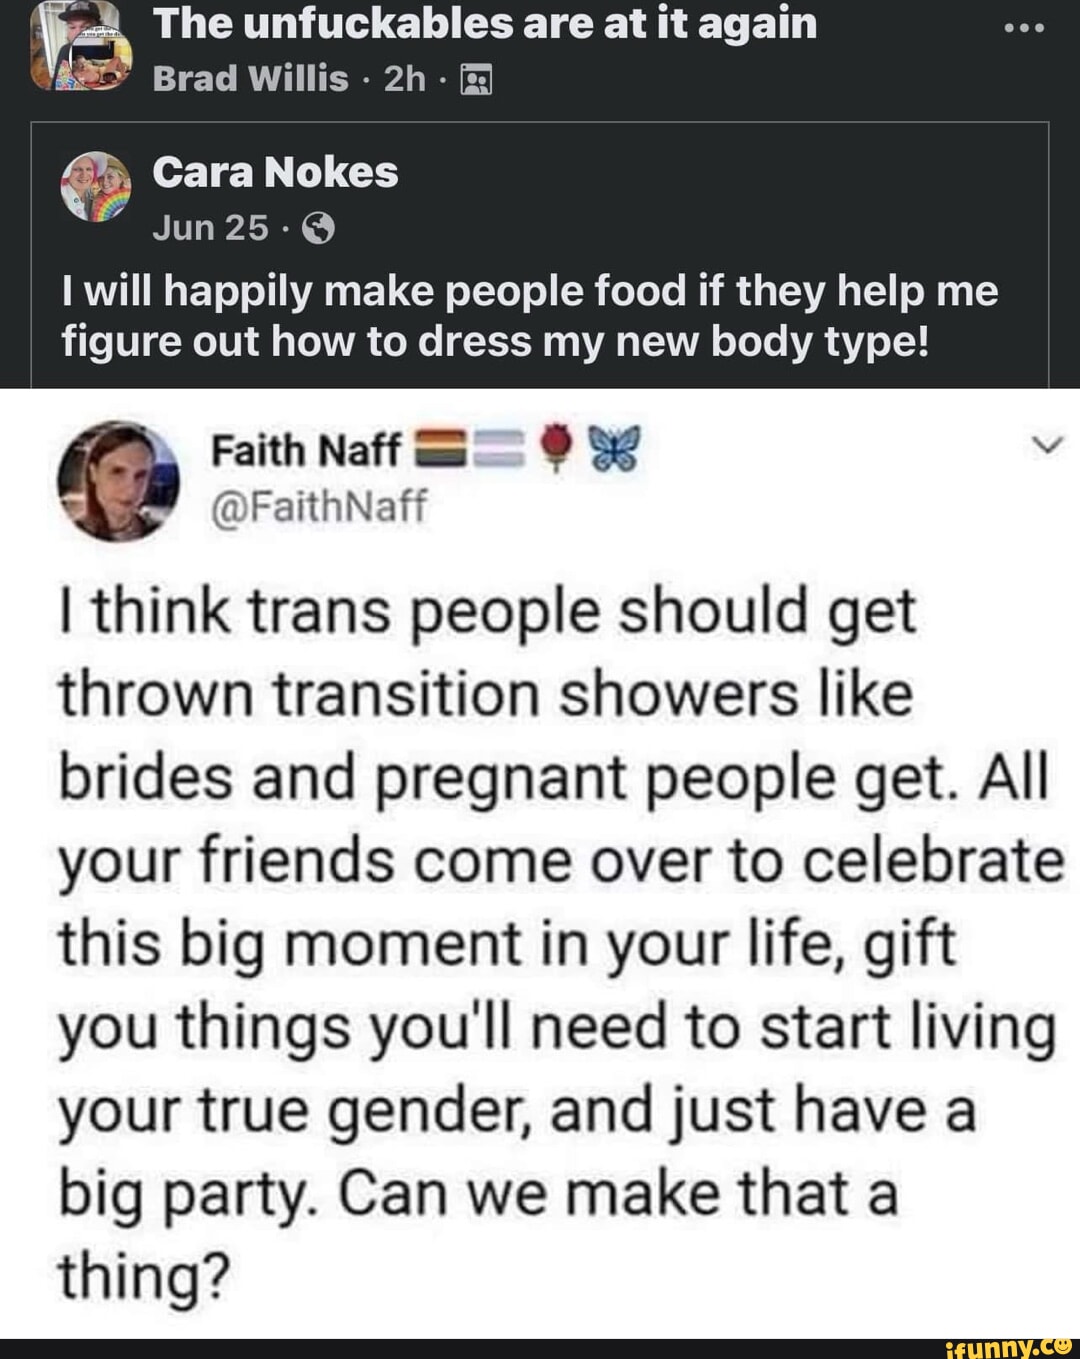Click the rose emoji

click(x=558, y=448)
